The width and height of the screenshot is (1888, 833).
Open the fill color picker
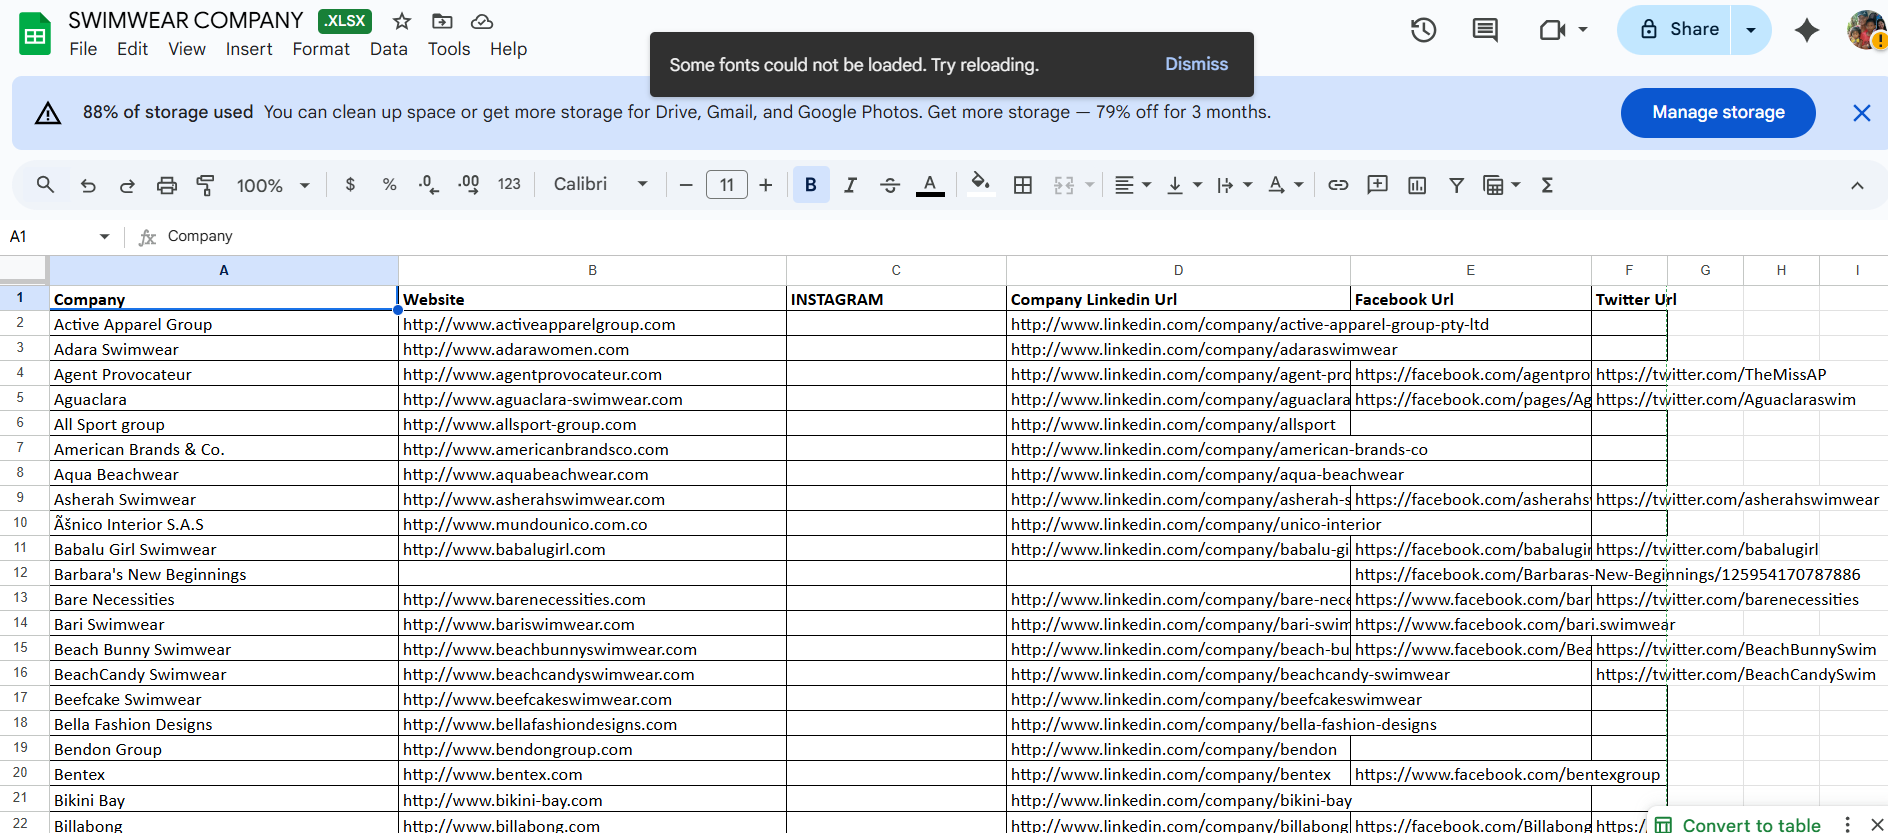pyautogui.click(x=981, y=185)
